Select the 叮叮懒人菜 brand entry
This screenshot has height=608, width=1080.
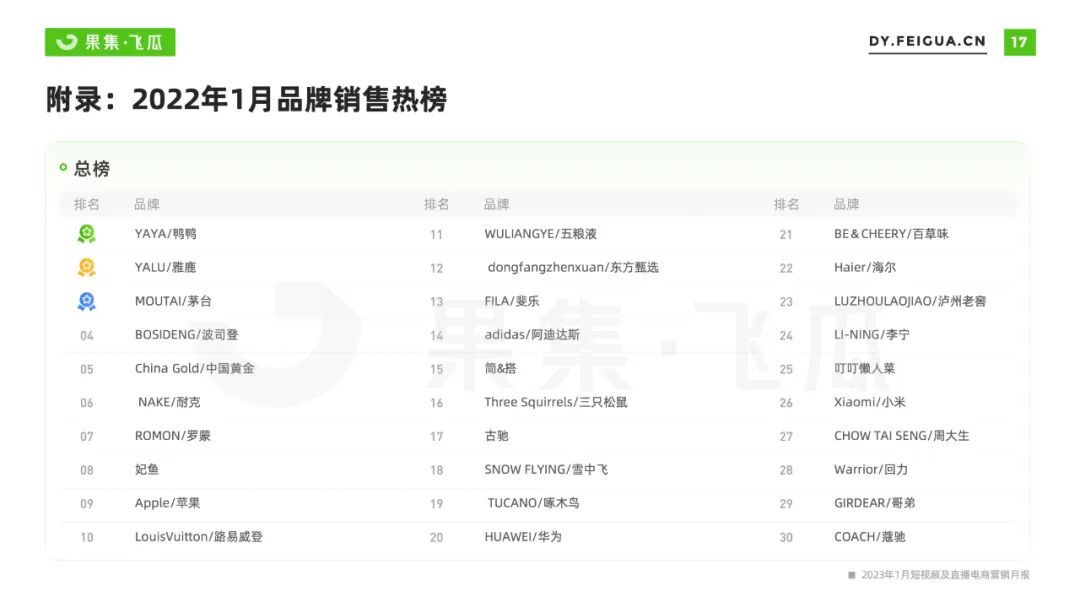tap(864, 368)
